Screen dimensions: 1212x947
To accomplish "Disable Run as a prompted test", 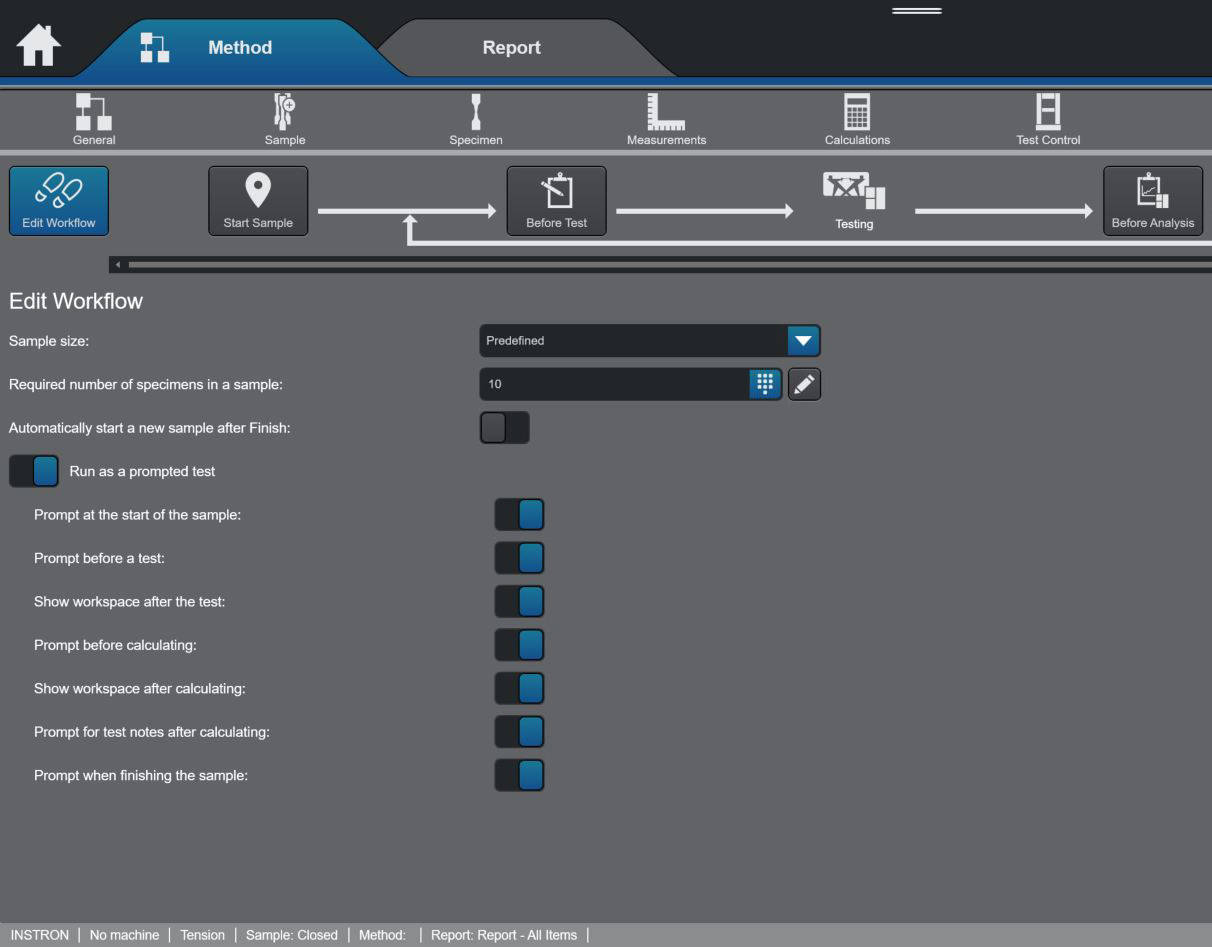I will [x=33, y=470].
